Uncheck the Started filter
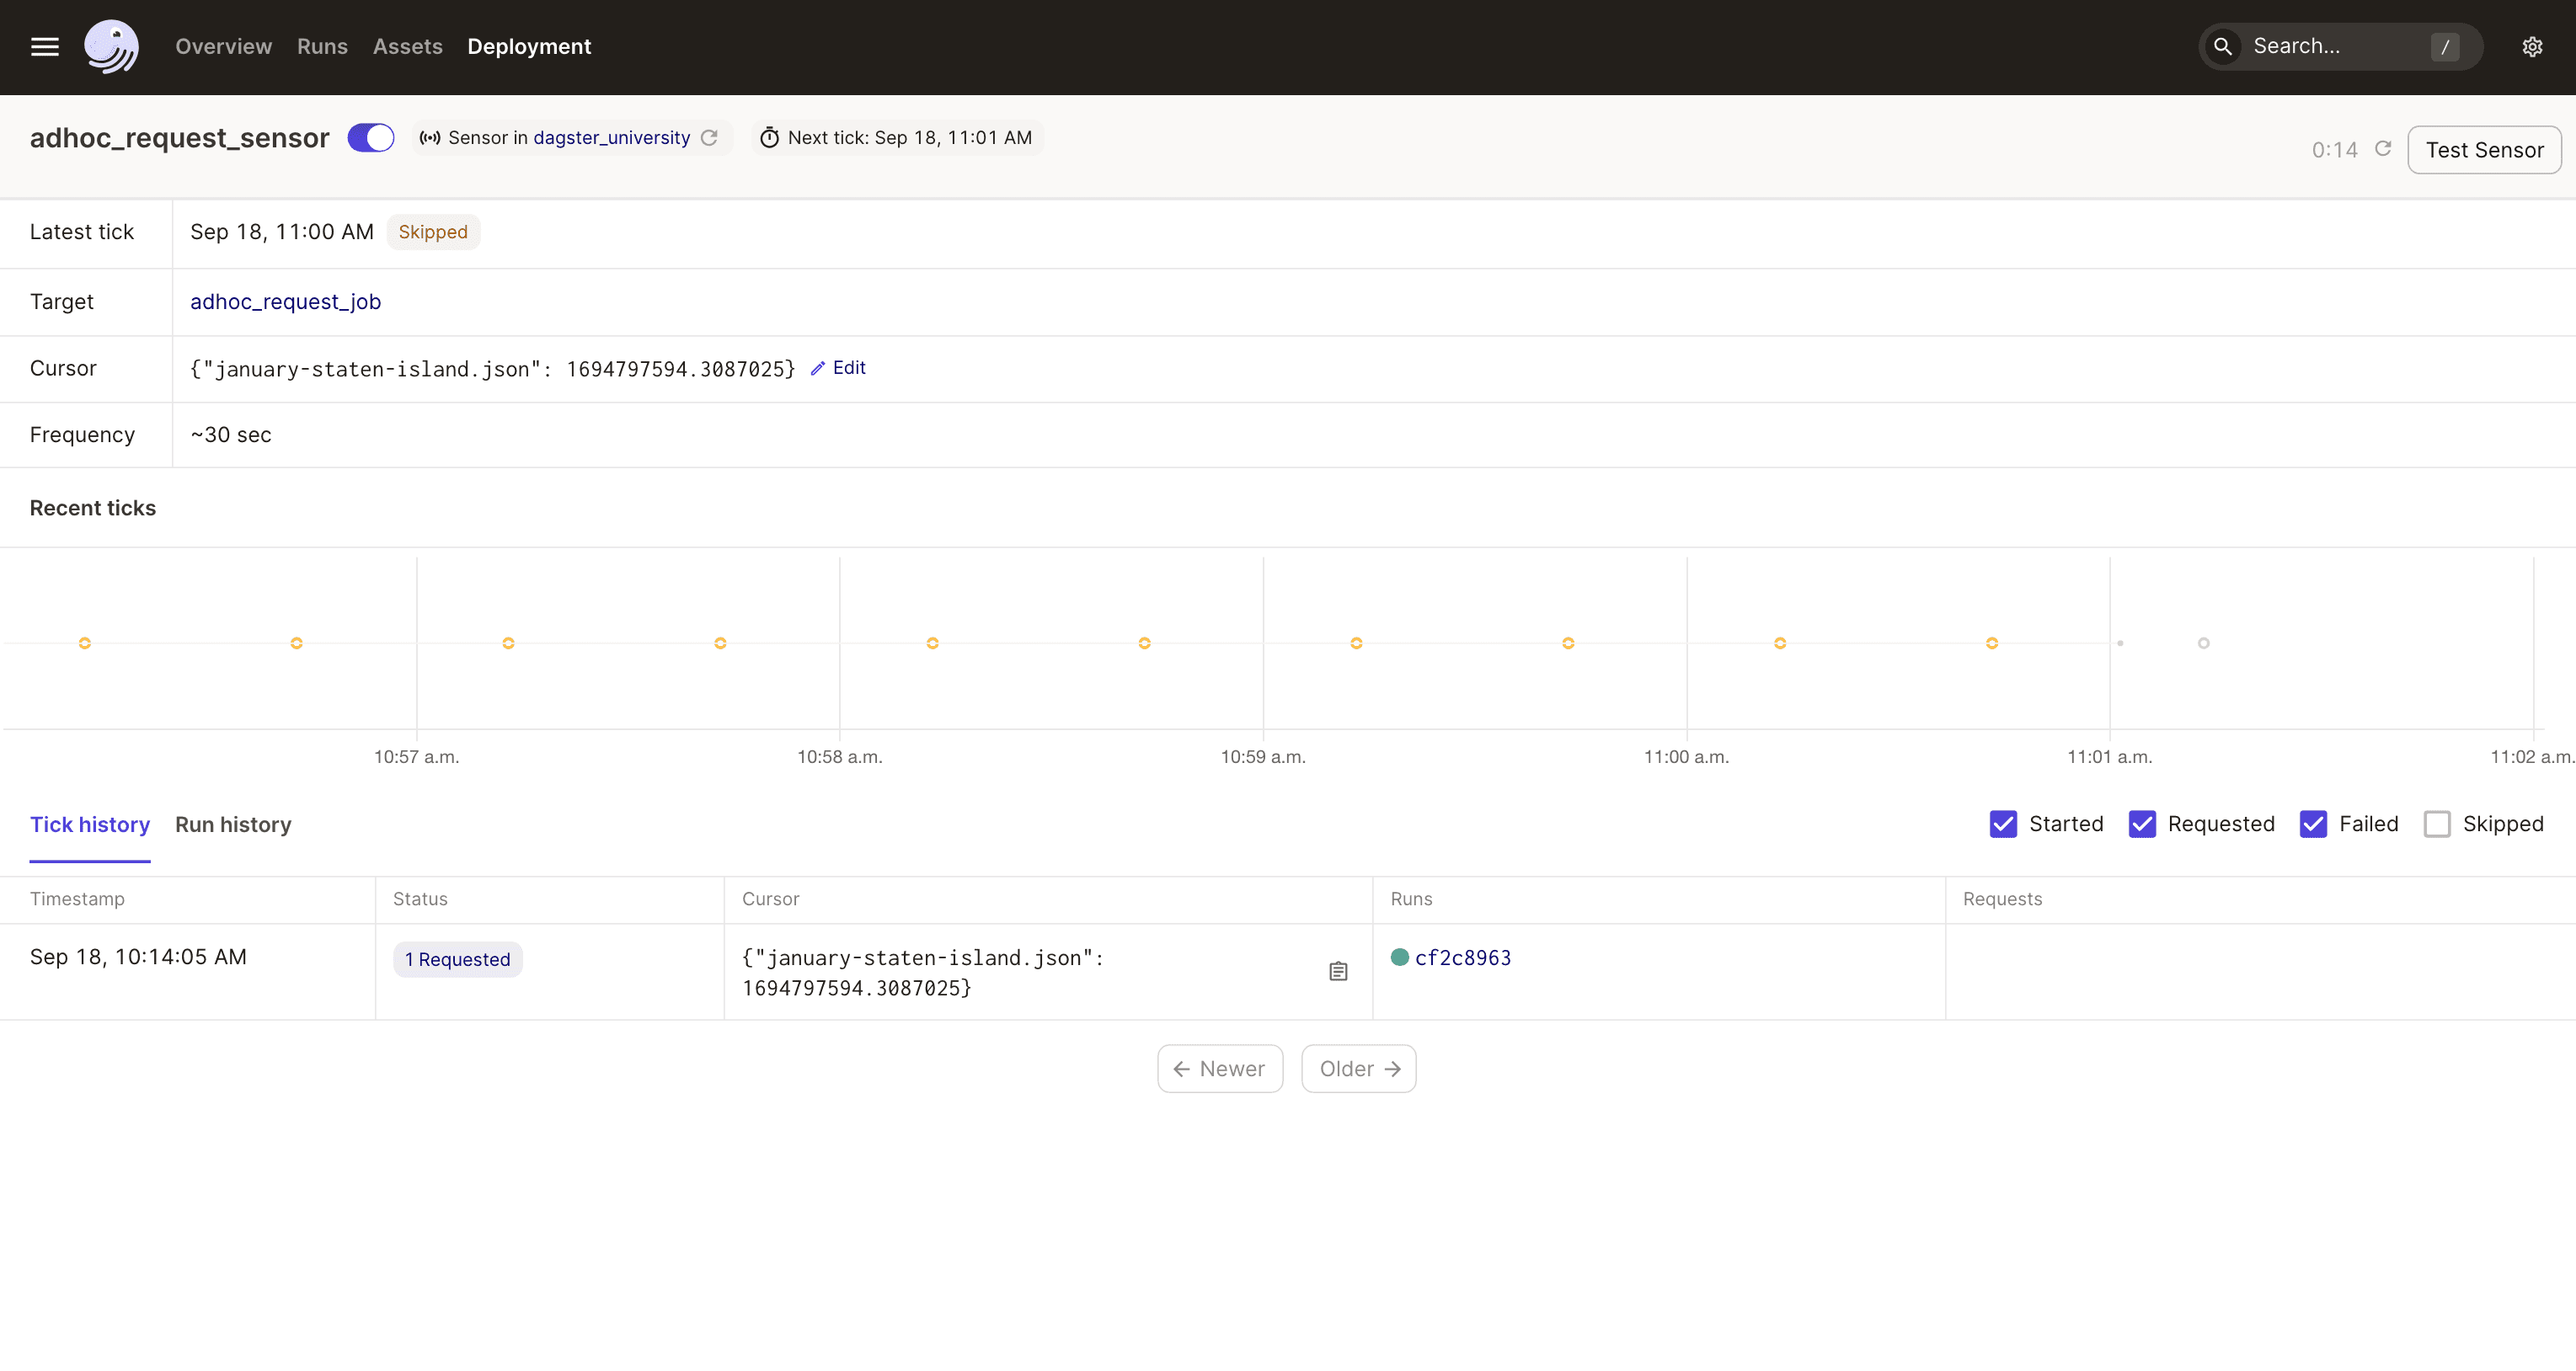 point(2003,824)
